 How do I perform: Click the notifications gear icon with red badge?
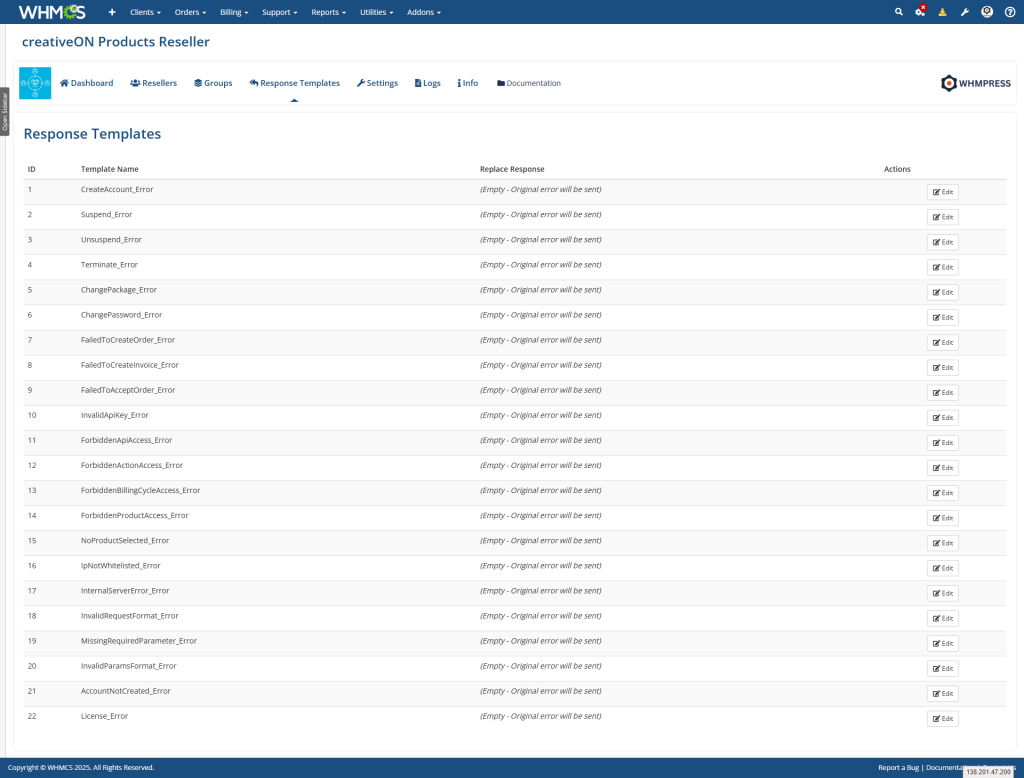pos(920,11)
